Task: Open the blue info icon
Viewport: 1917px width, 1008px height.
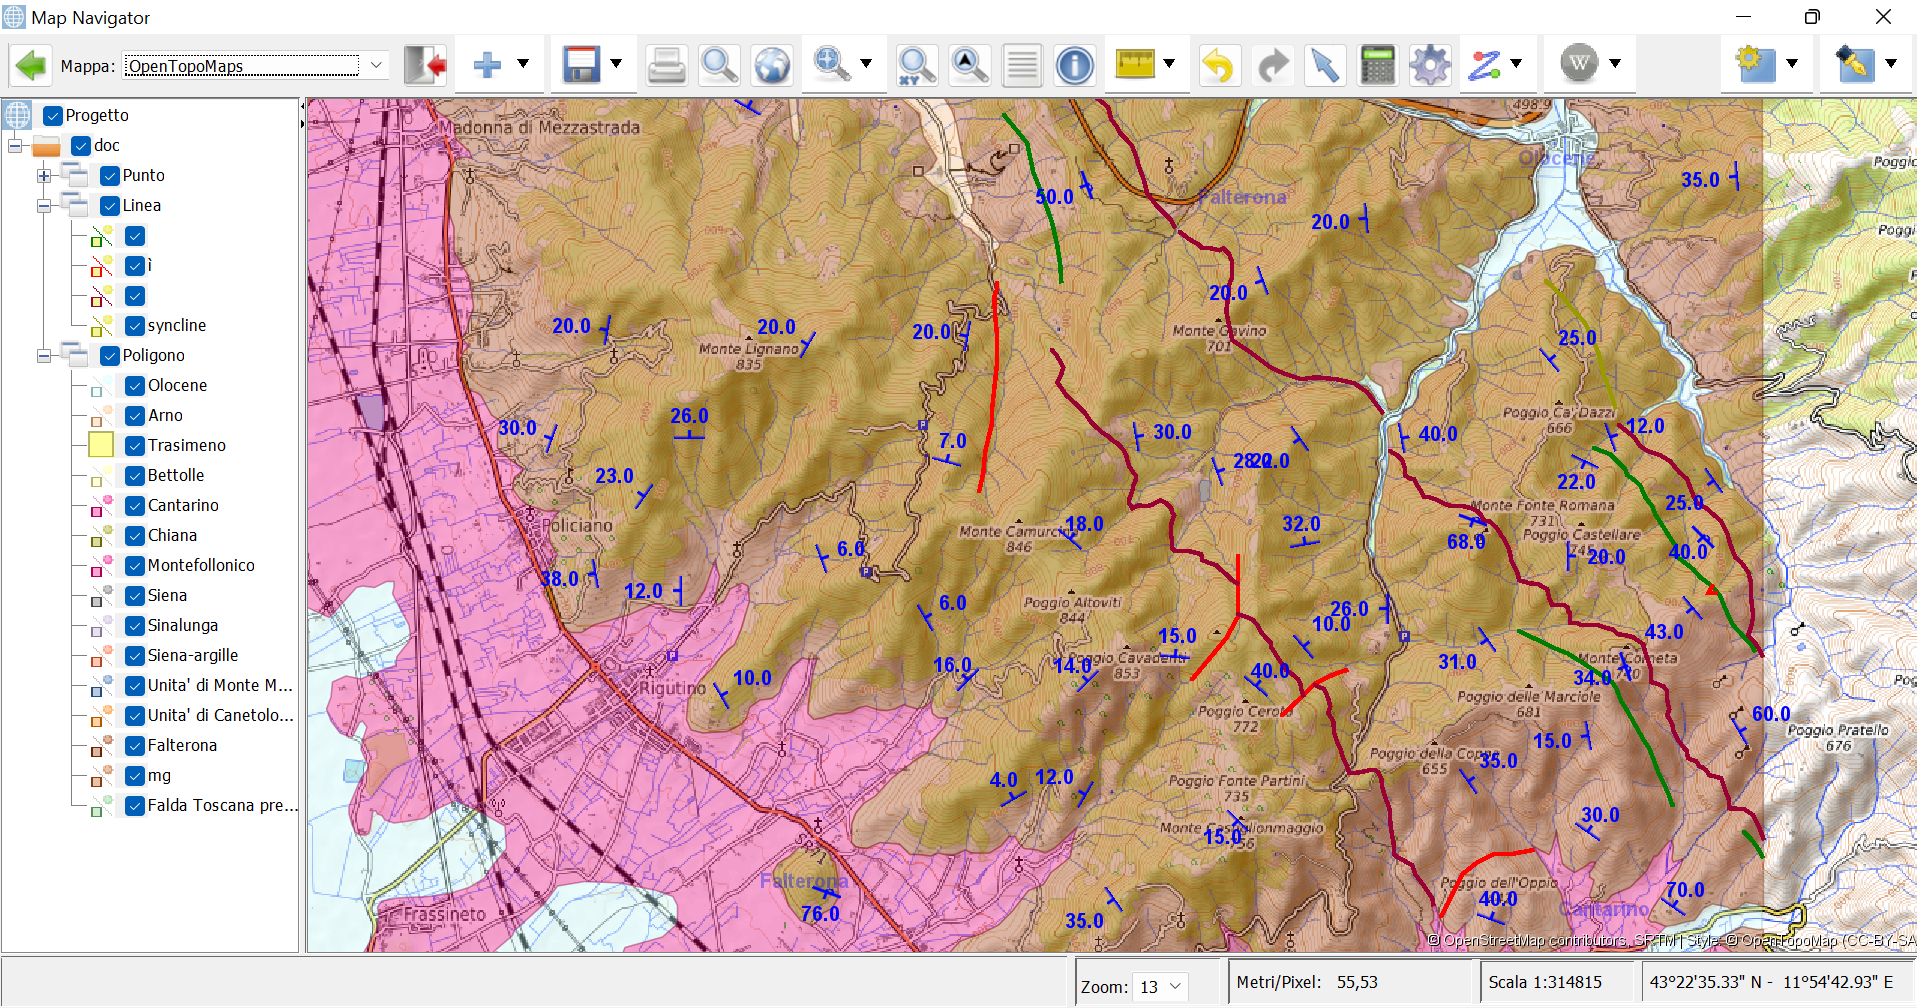Action: click(x=1075, y=66)
